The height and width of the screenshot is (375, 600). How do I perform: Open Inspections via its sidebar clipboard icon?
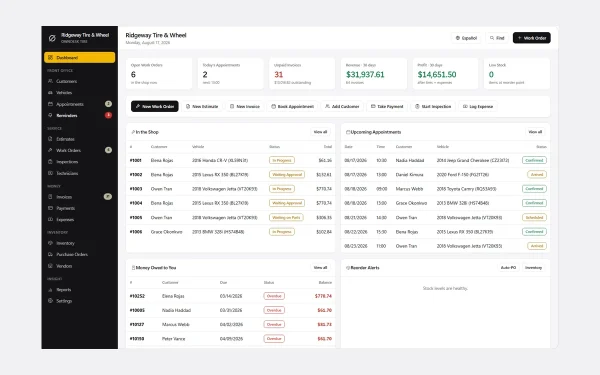tap(50, 162)
